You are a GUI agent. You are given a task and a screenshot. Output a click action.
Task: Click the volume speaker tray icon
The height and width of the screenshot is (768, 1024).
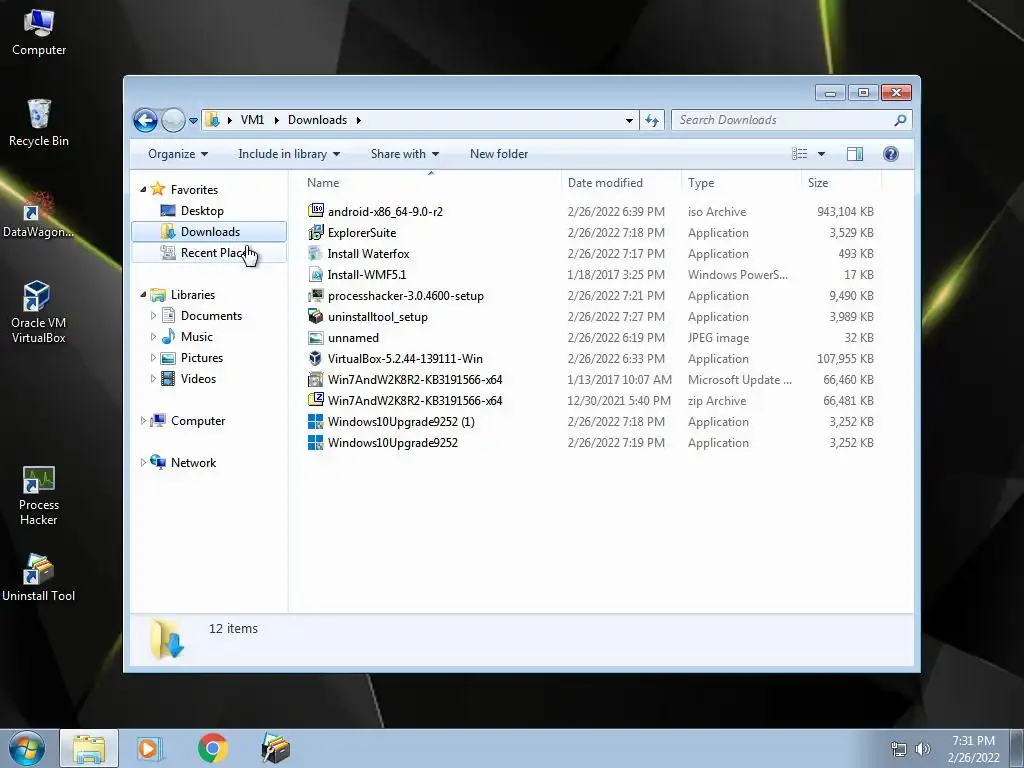pyautogui.click(x=922, y=749)
